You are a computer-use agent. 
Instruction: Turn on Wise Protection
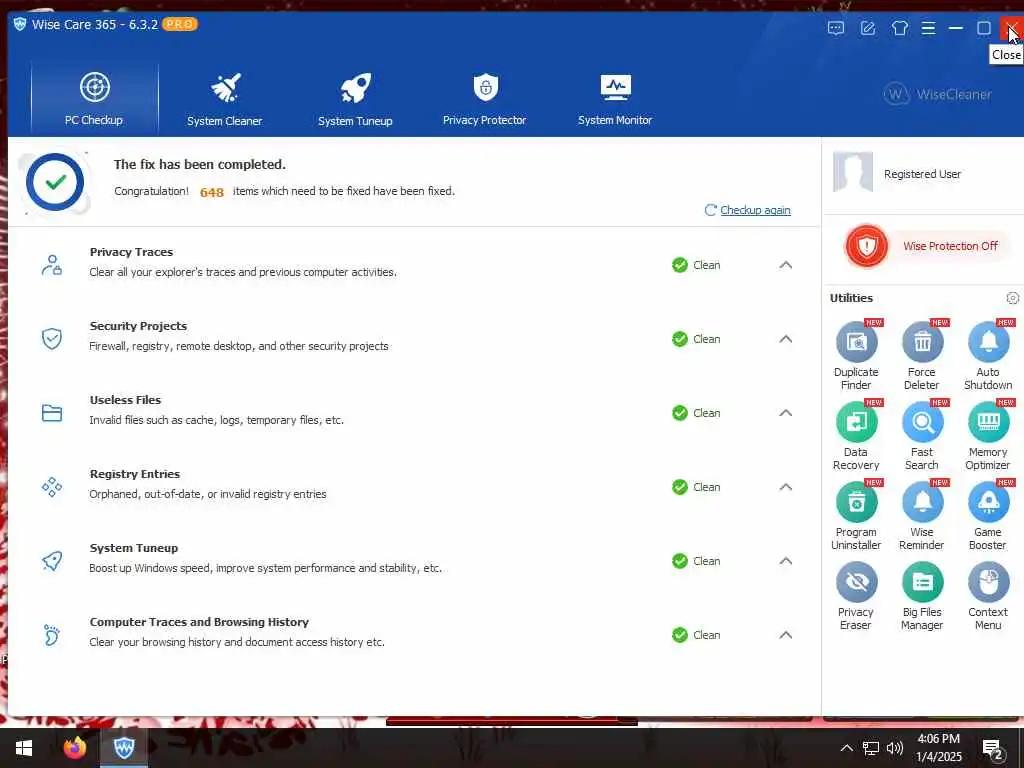click(925, 246)
